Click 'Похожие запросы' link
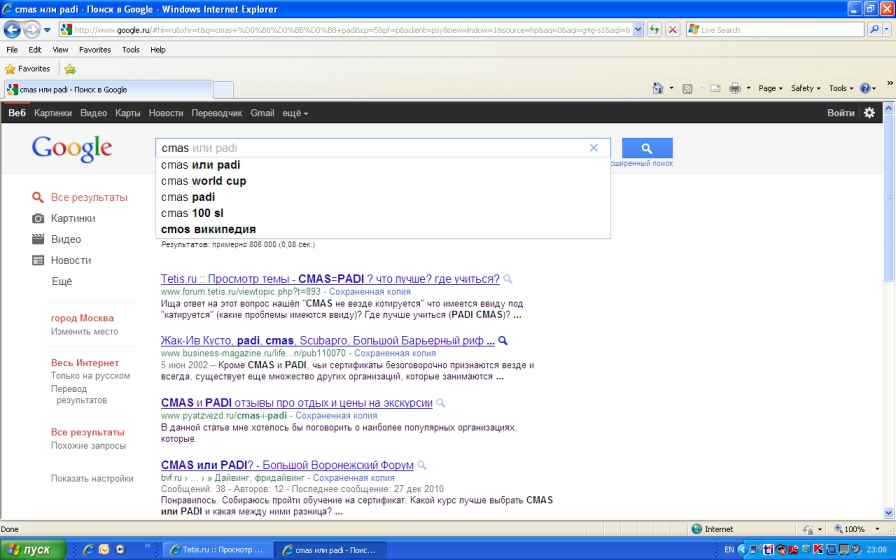This screenshot has height=560, width=896. click(x=88, y=446)
